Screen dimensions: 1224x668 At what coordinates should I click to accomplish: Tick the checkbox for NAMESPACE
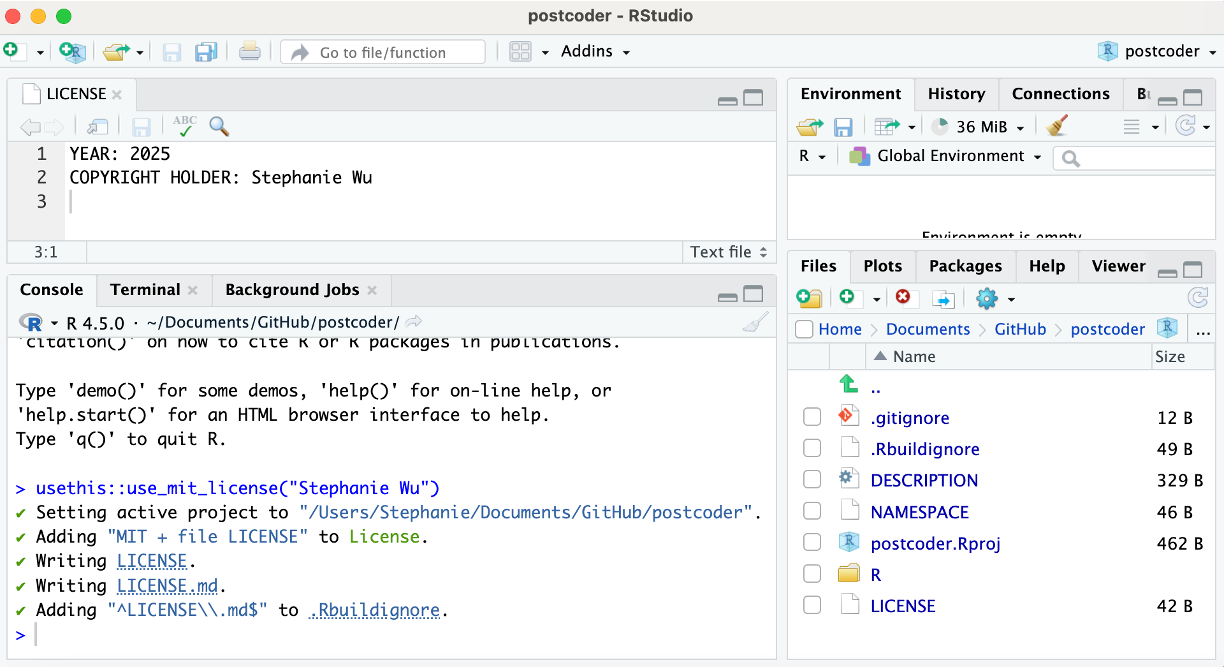point(812,511)
